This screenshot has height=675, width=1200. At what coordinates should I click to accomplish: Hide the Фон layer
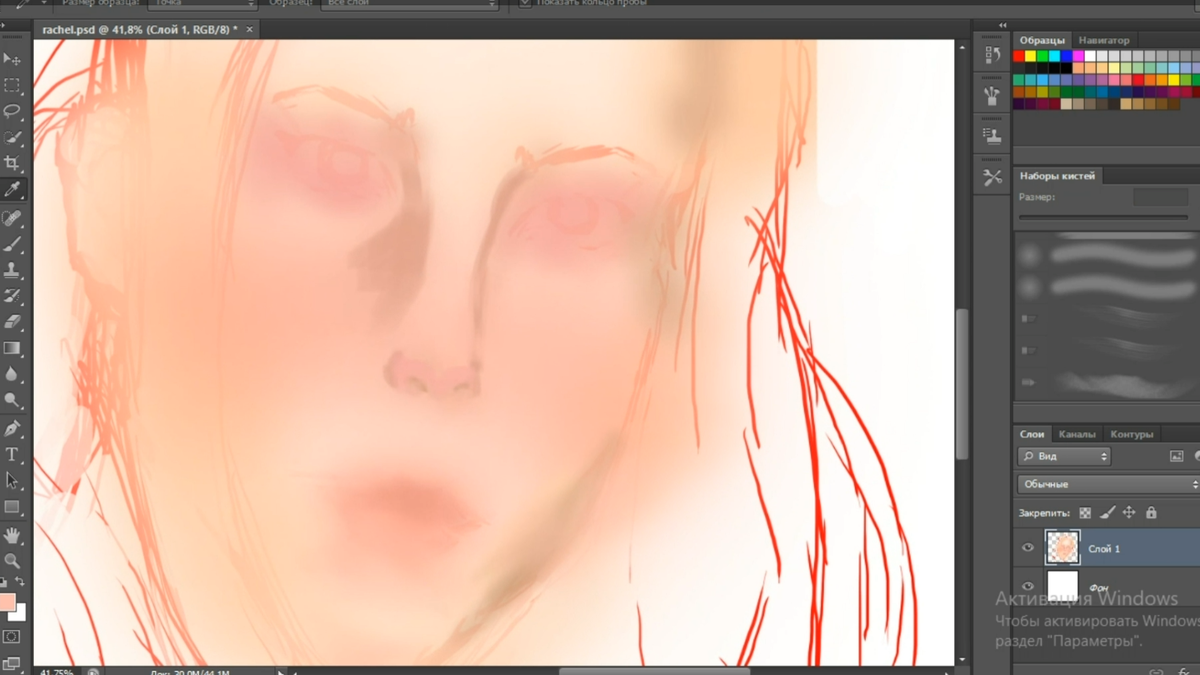click(1028, 586)
